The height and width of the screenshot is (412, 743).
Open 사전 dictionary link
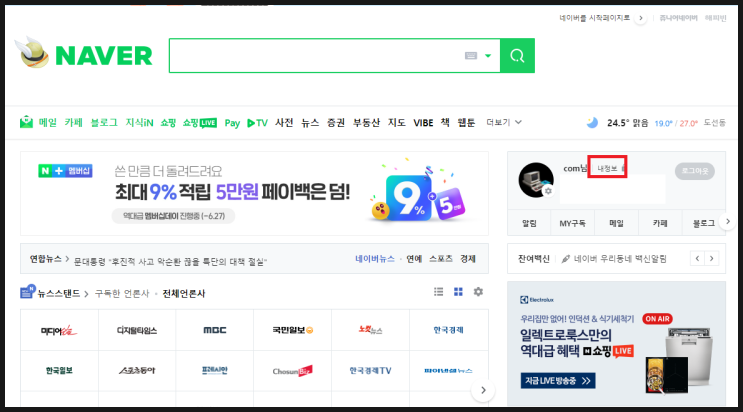(x=284, y=123)
